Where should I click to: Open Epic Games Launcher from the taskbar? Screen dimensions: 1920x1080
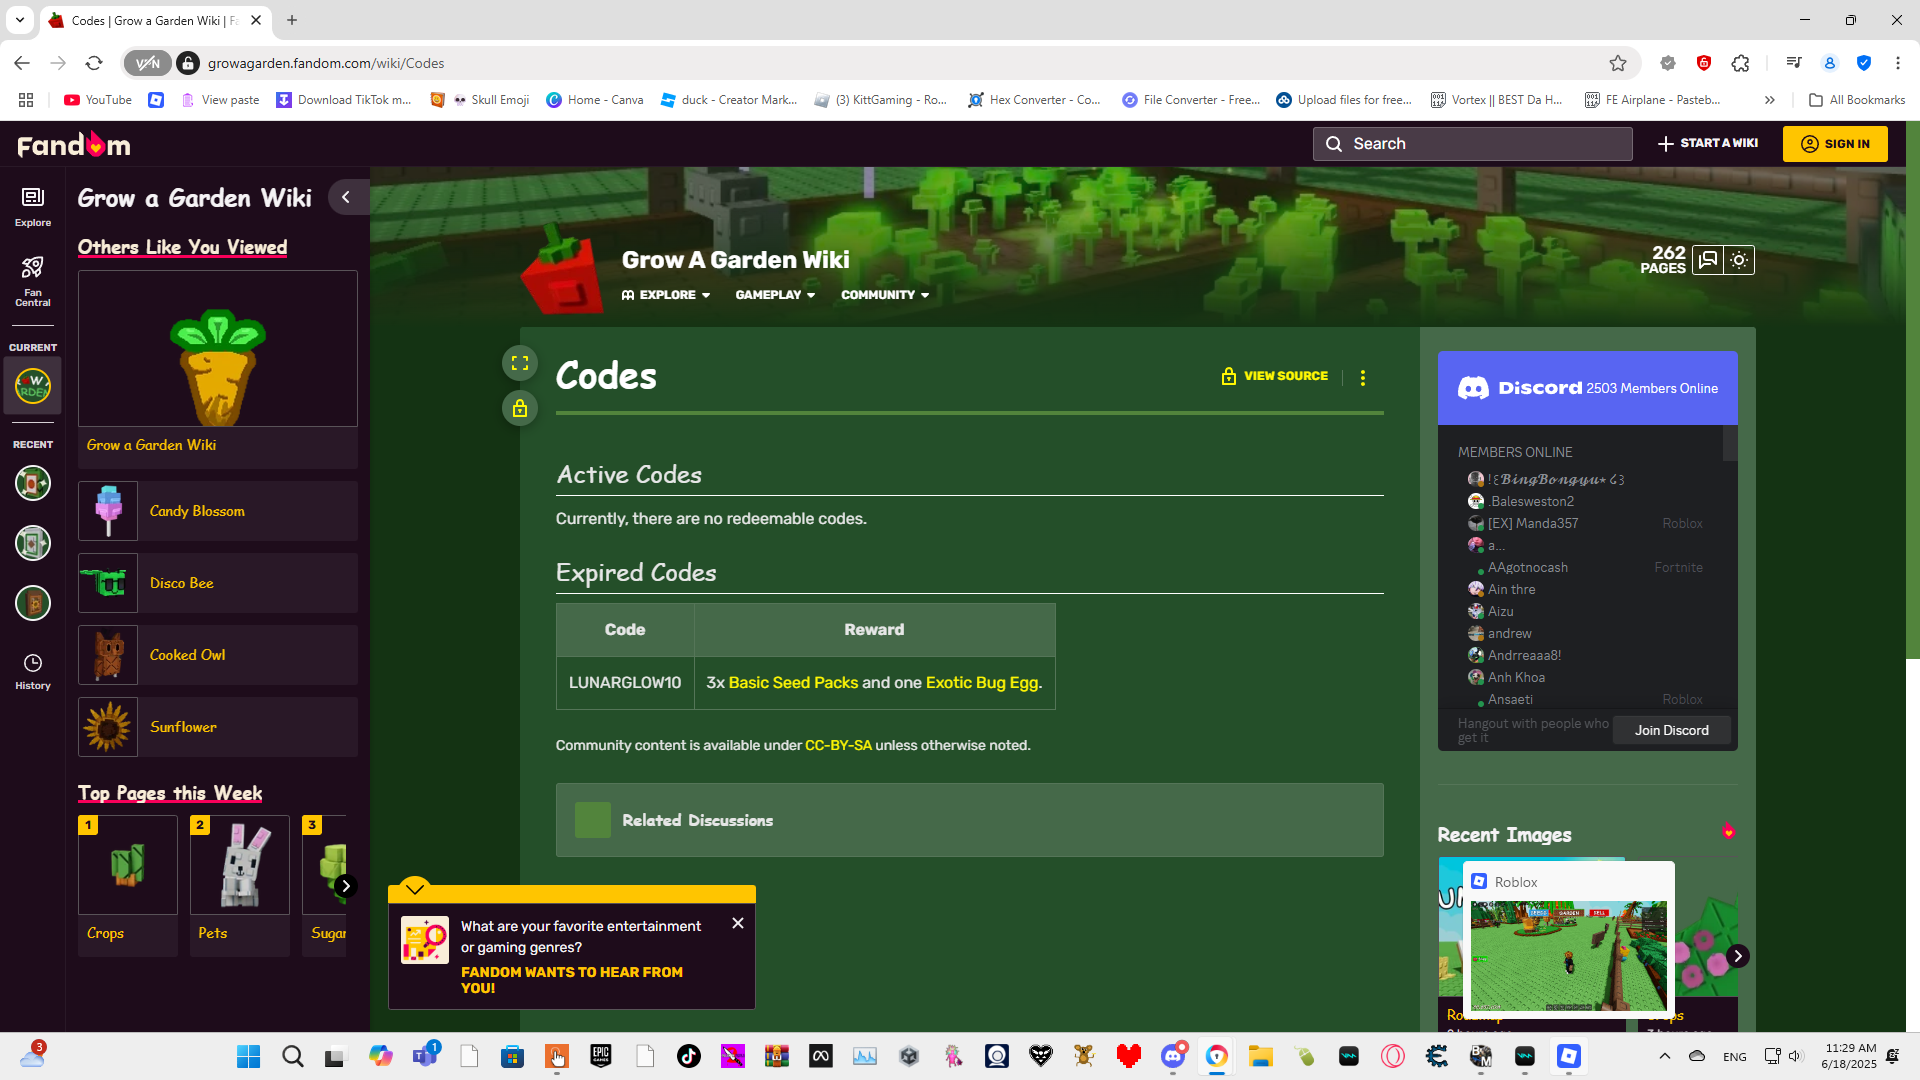point(601,1056)
